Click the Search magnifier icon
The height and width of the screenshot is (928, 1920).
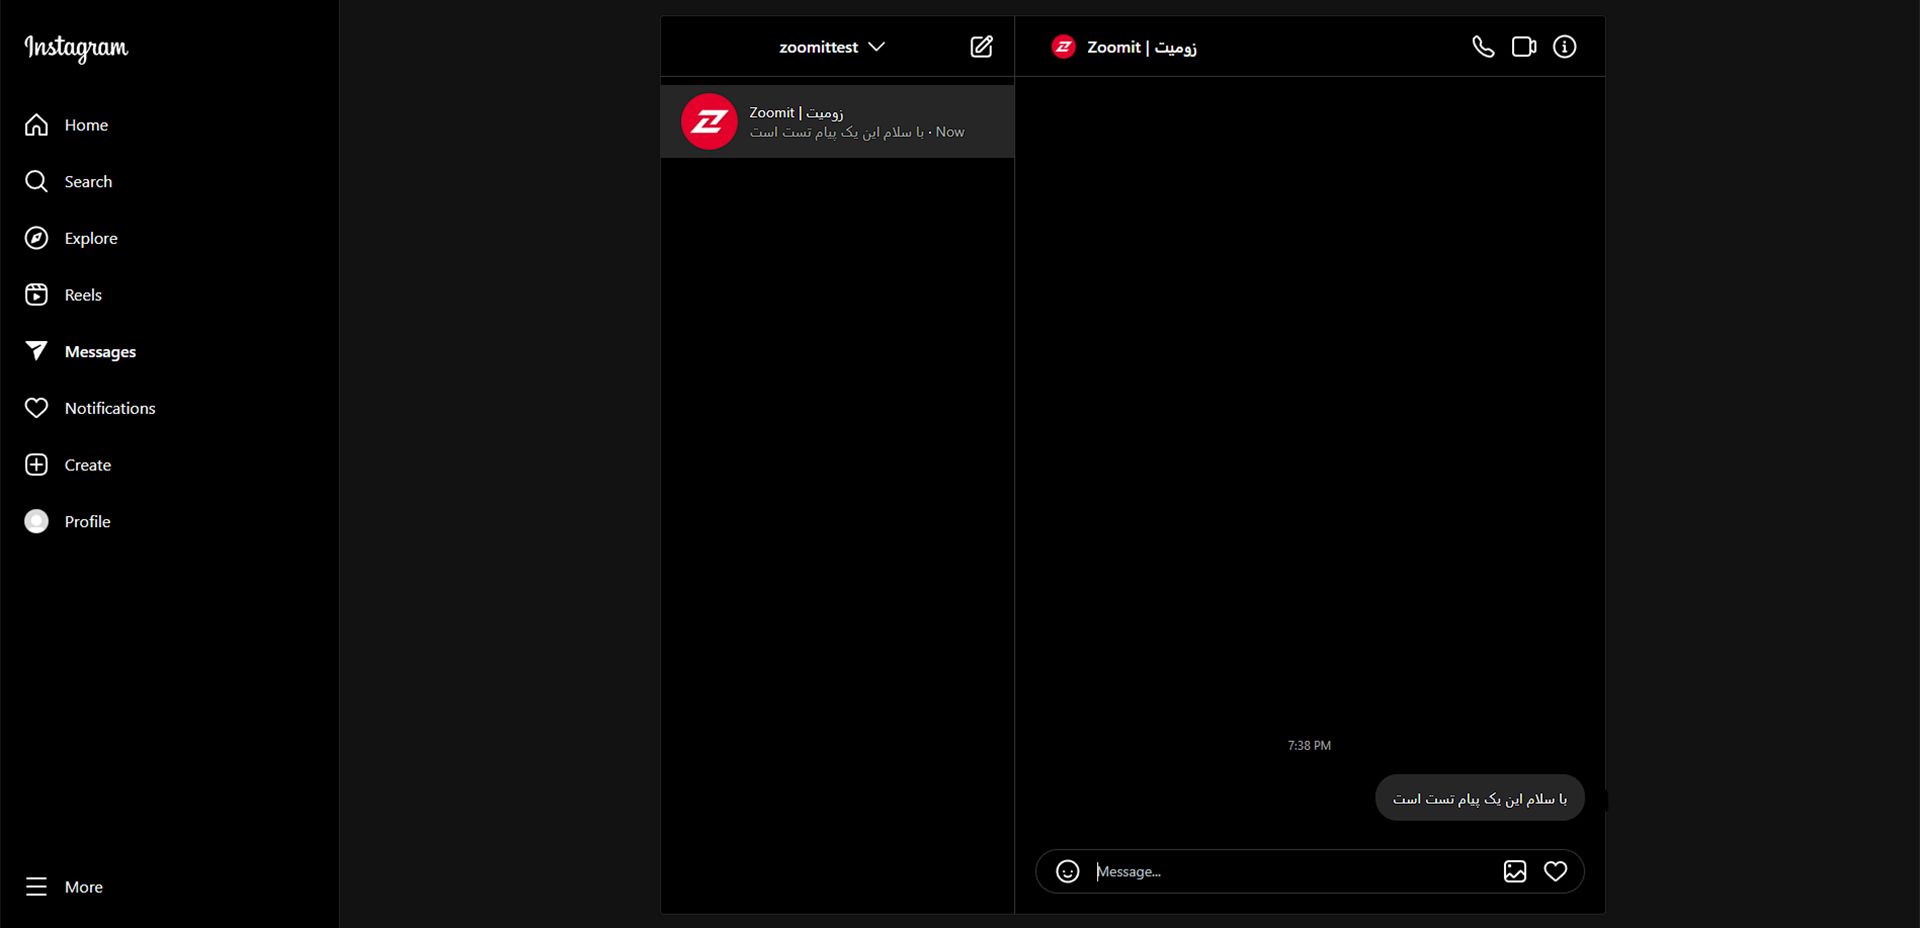click(36, 181)
